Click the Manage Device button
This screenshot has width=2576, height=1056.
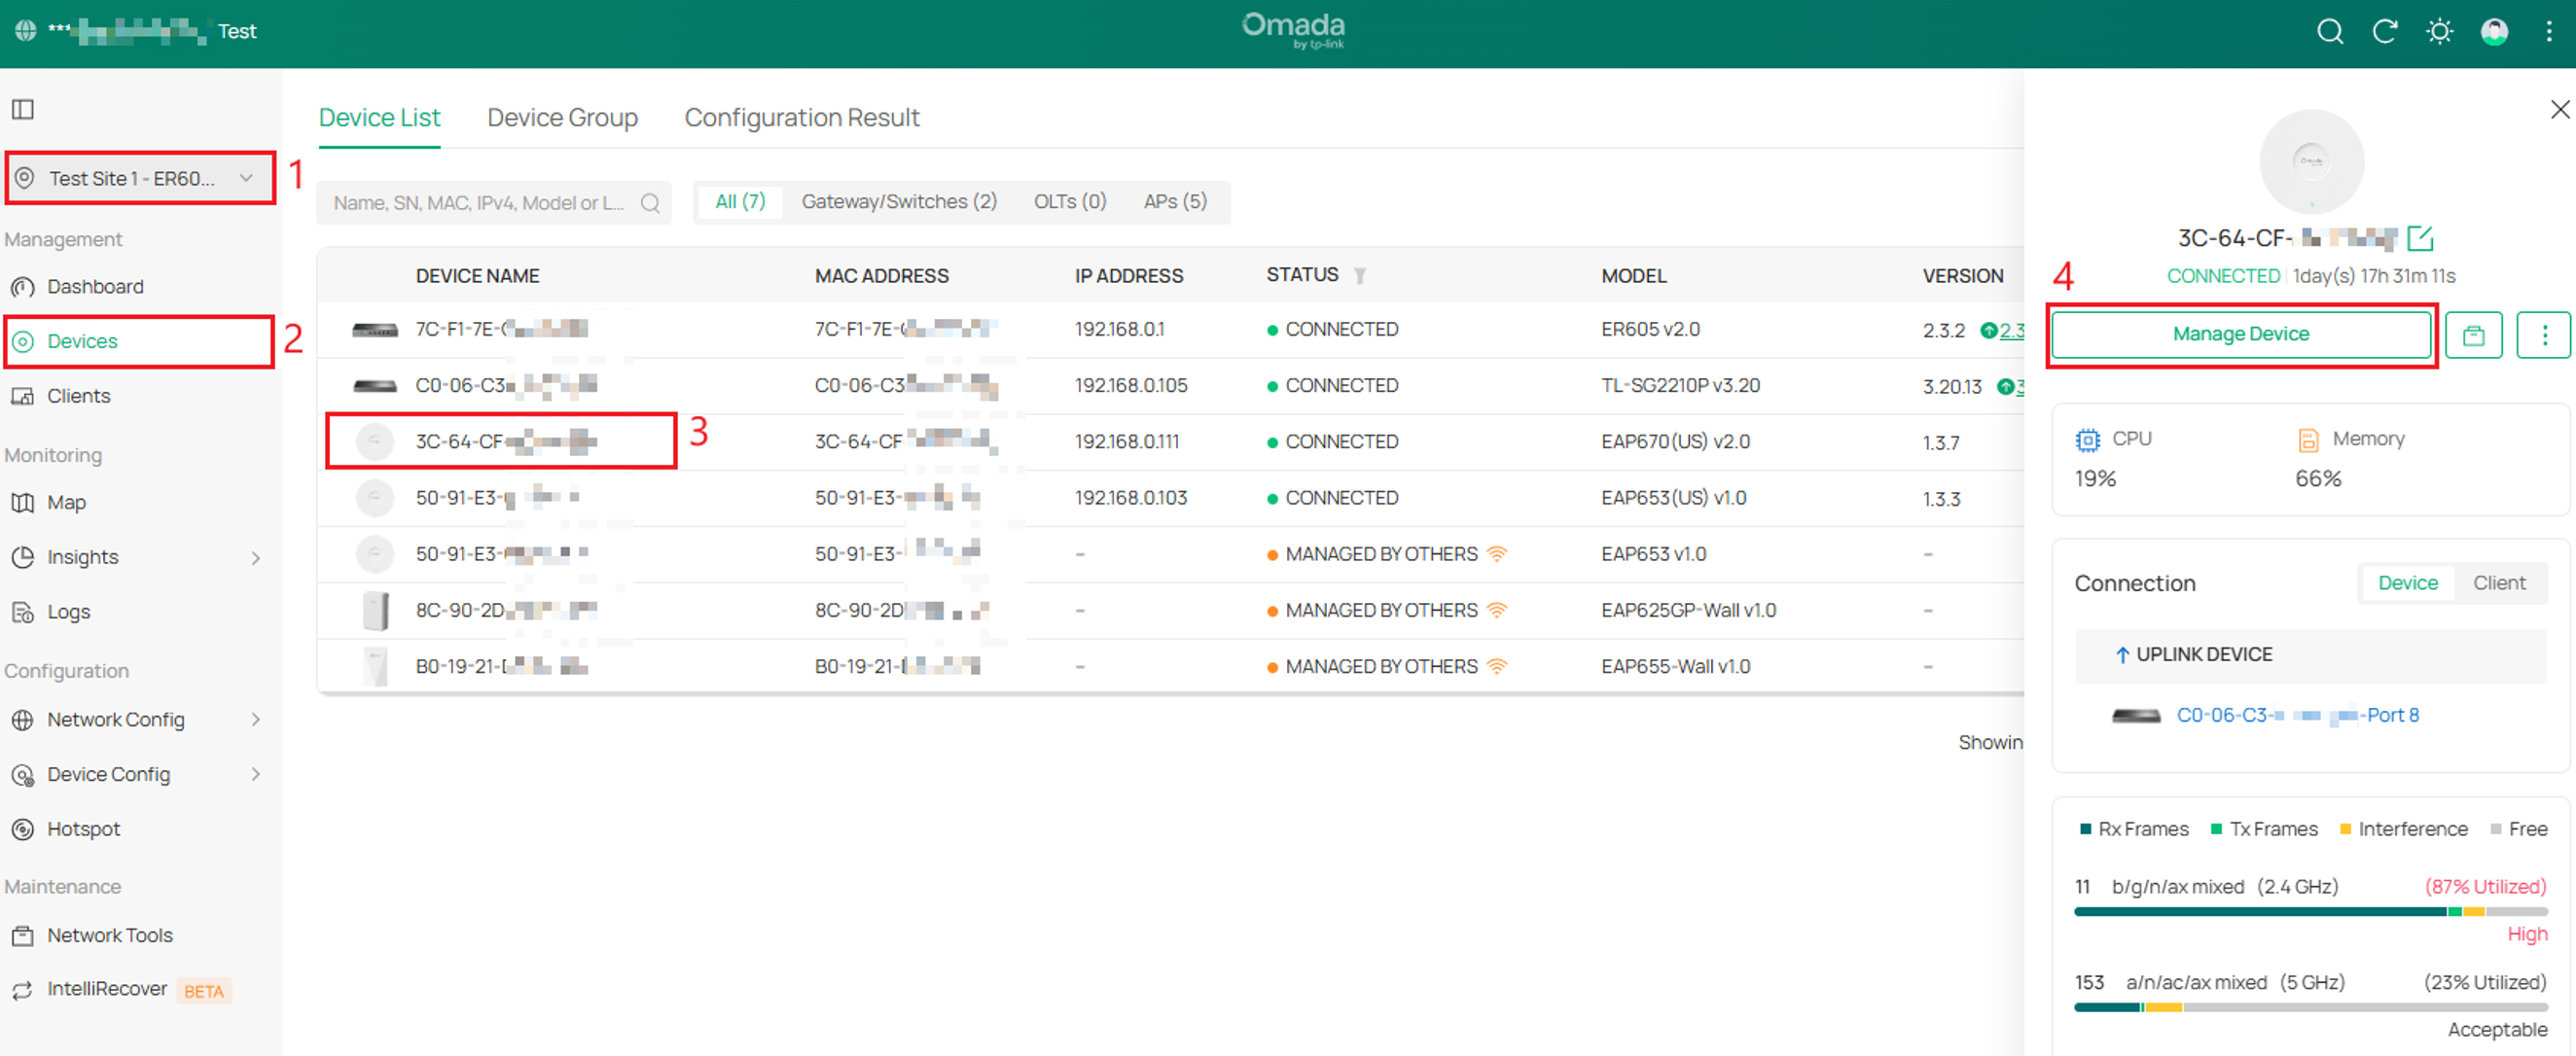[x=2240, y=335]
